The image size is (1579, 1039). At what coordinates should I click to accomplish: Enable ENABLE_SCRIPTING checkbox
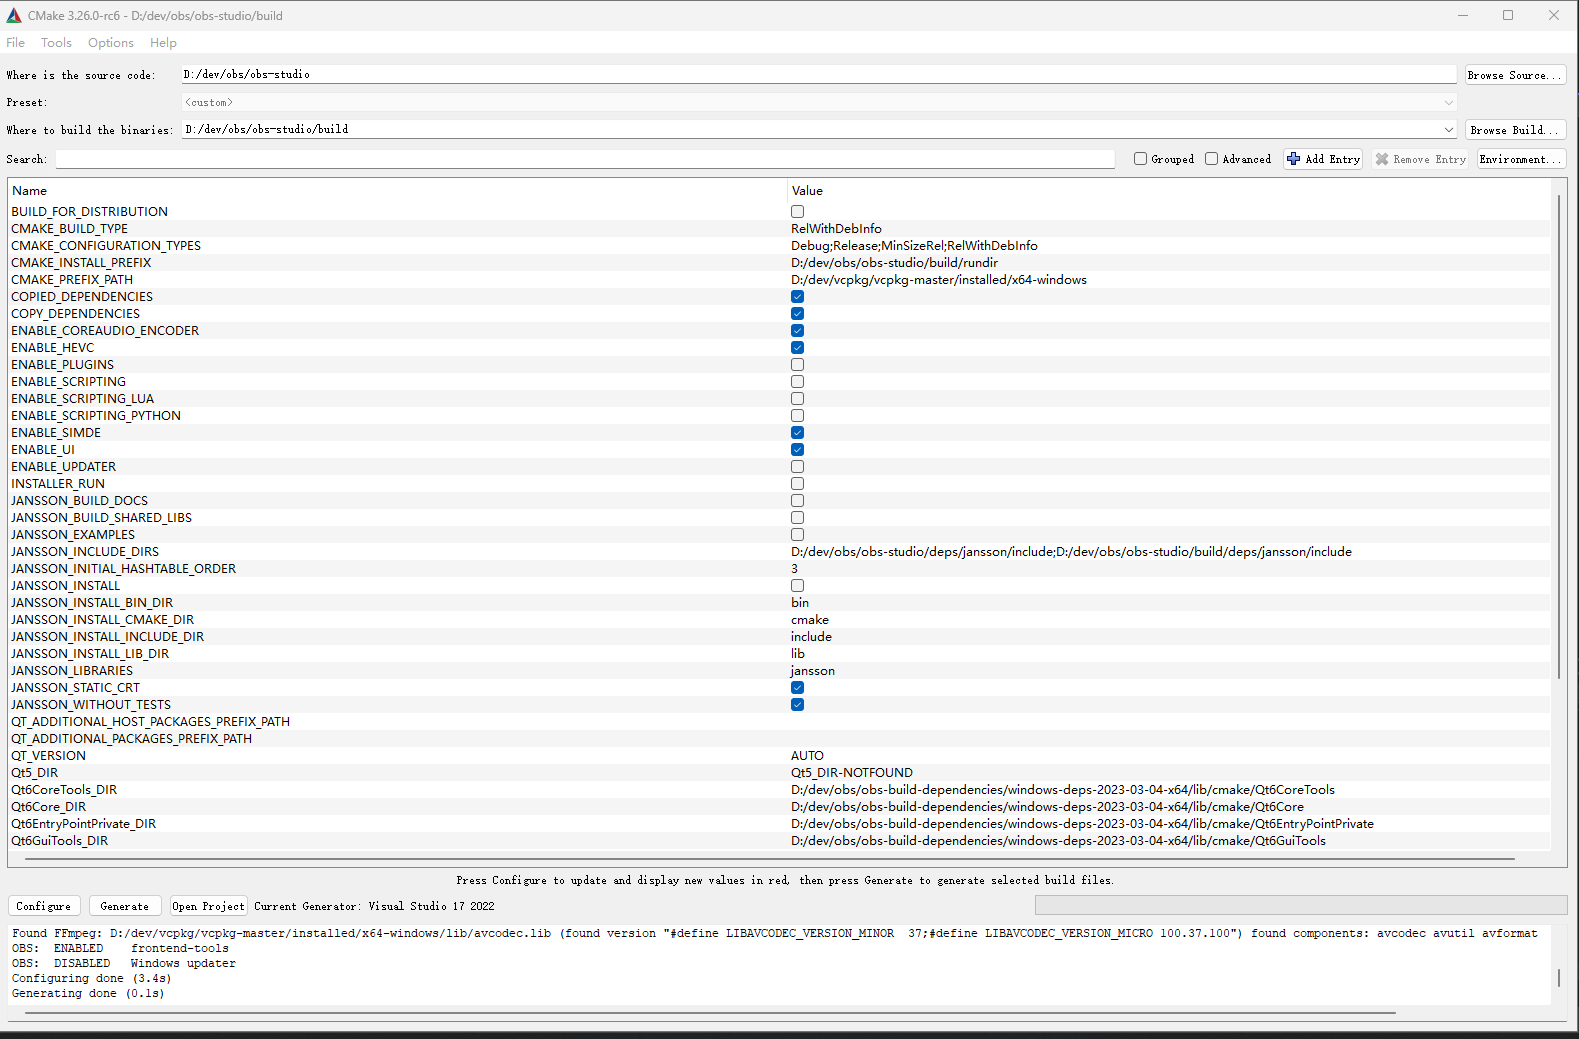[x=797, y=382]
